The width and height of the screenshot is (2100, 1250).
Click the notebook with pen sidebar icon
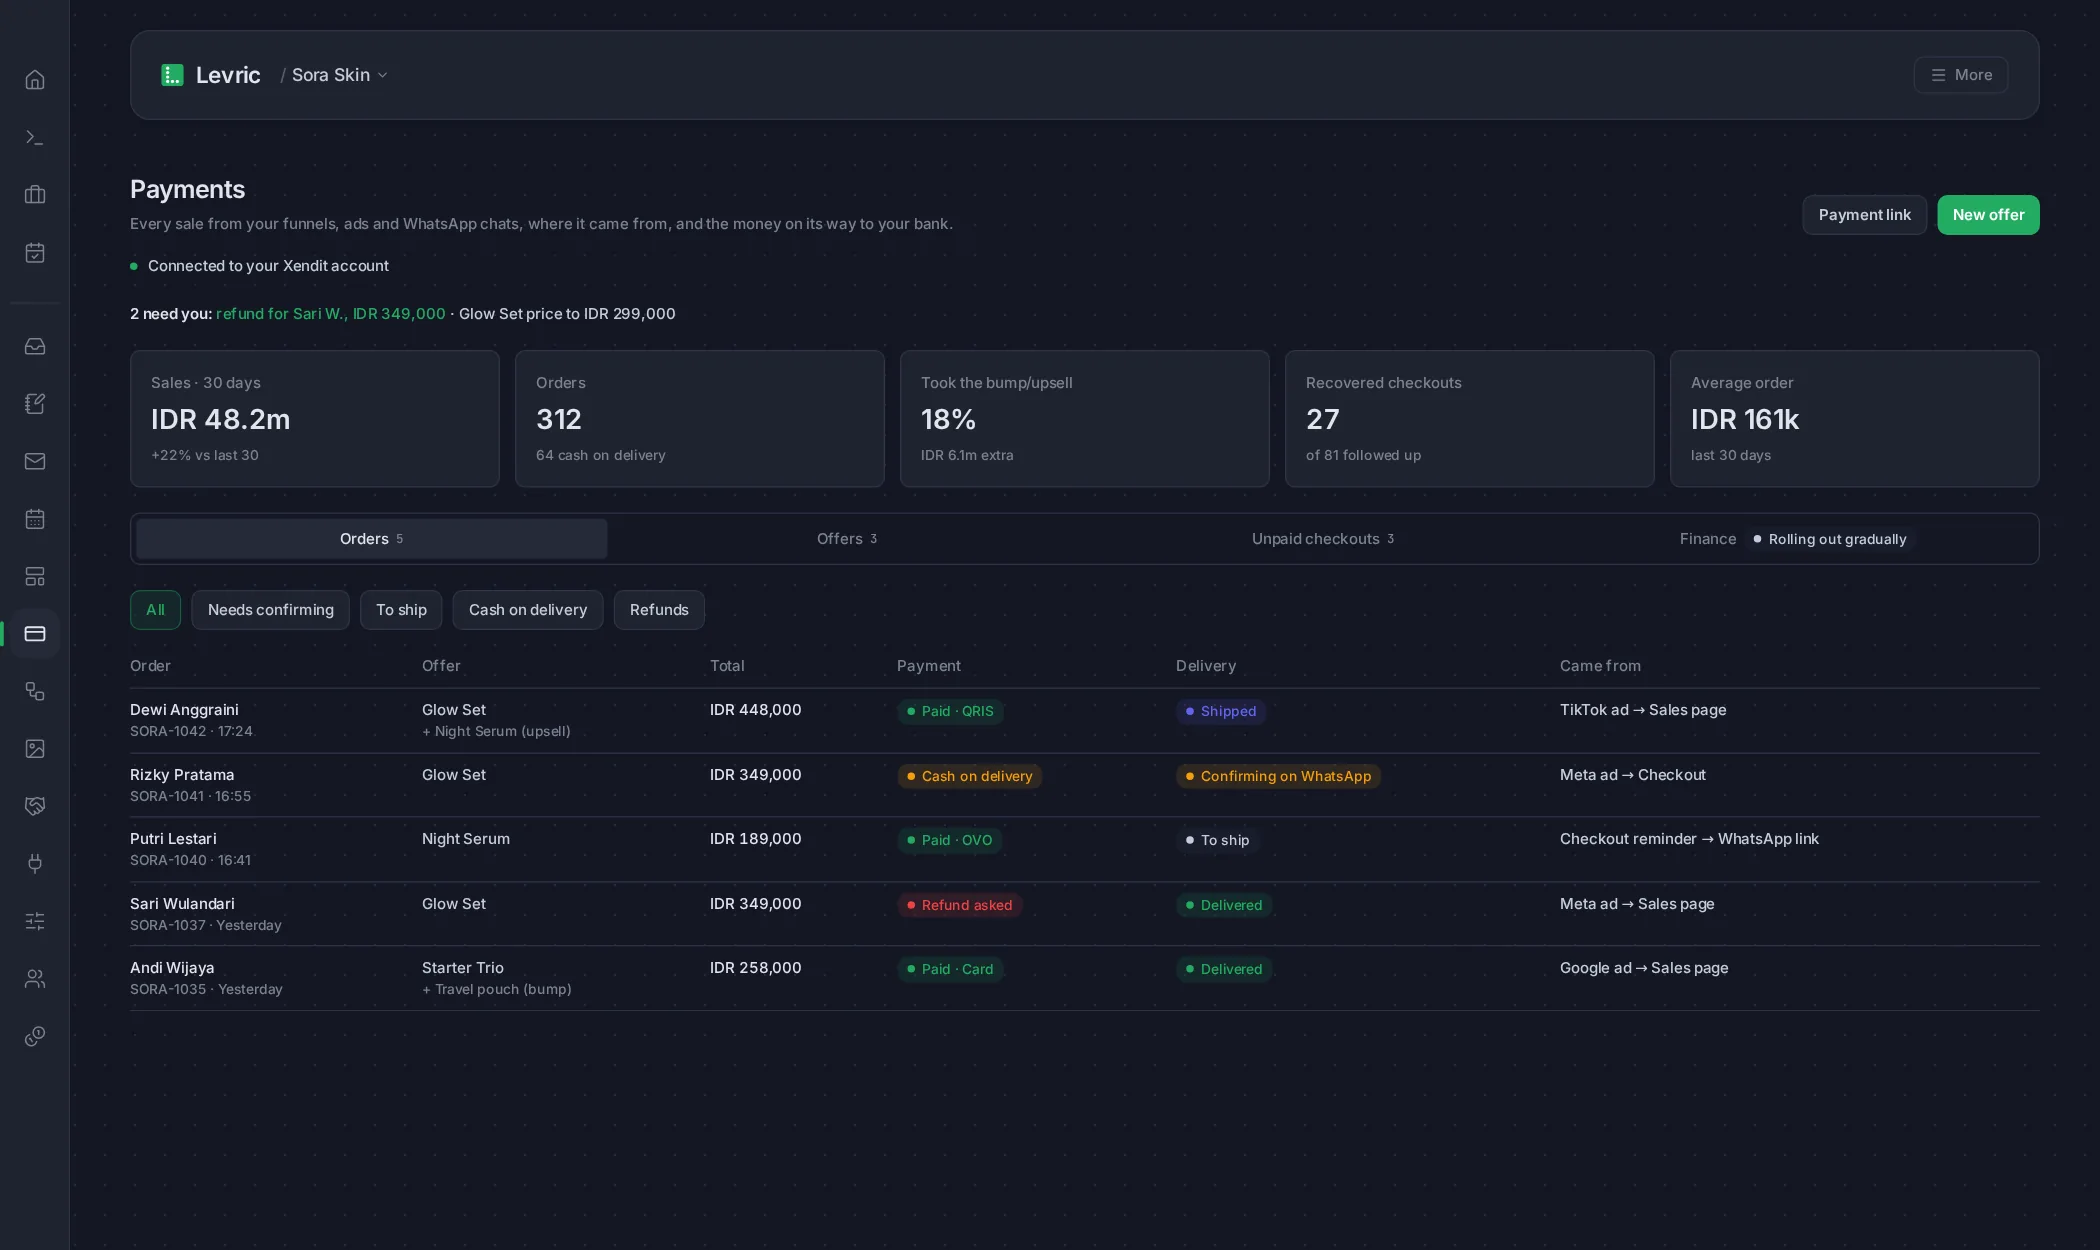(35, 404)
